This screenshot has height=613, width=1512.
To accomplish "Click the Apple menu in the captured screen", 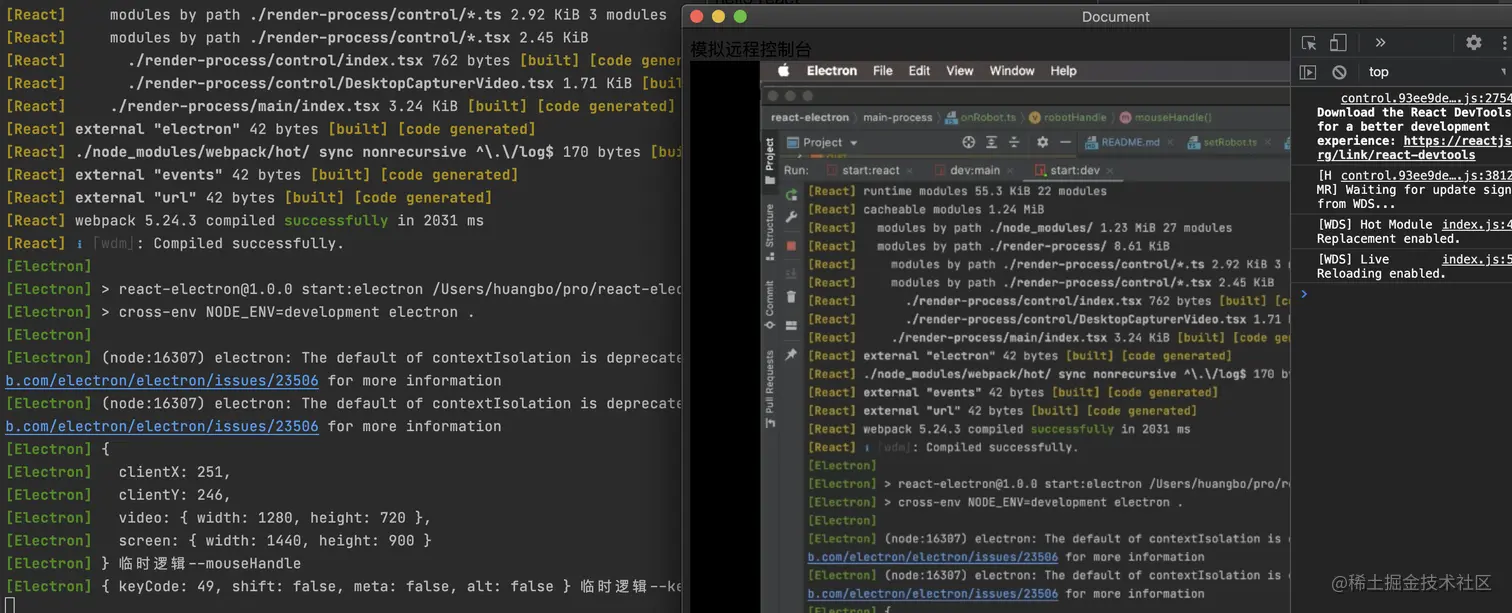I will pyautogui.click(x=784, y=71).
